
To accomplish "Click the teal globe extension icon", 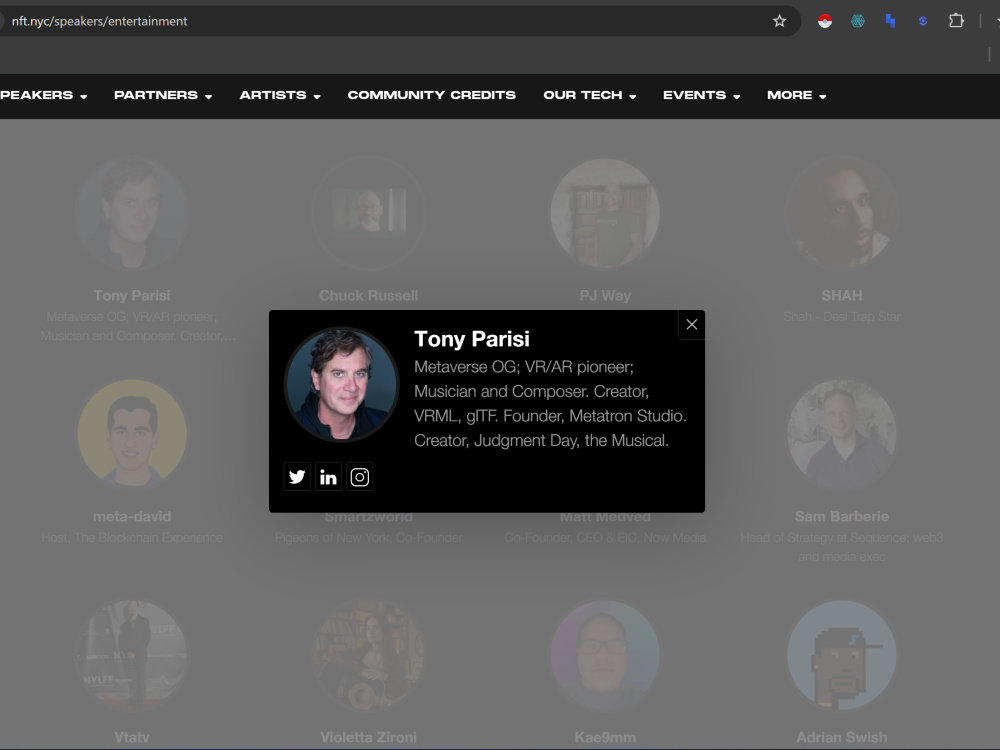I will pyautogui.click(x=858, y=21).
